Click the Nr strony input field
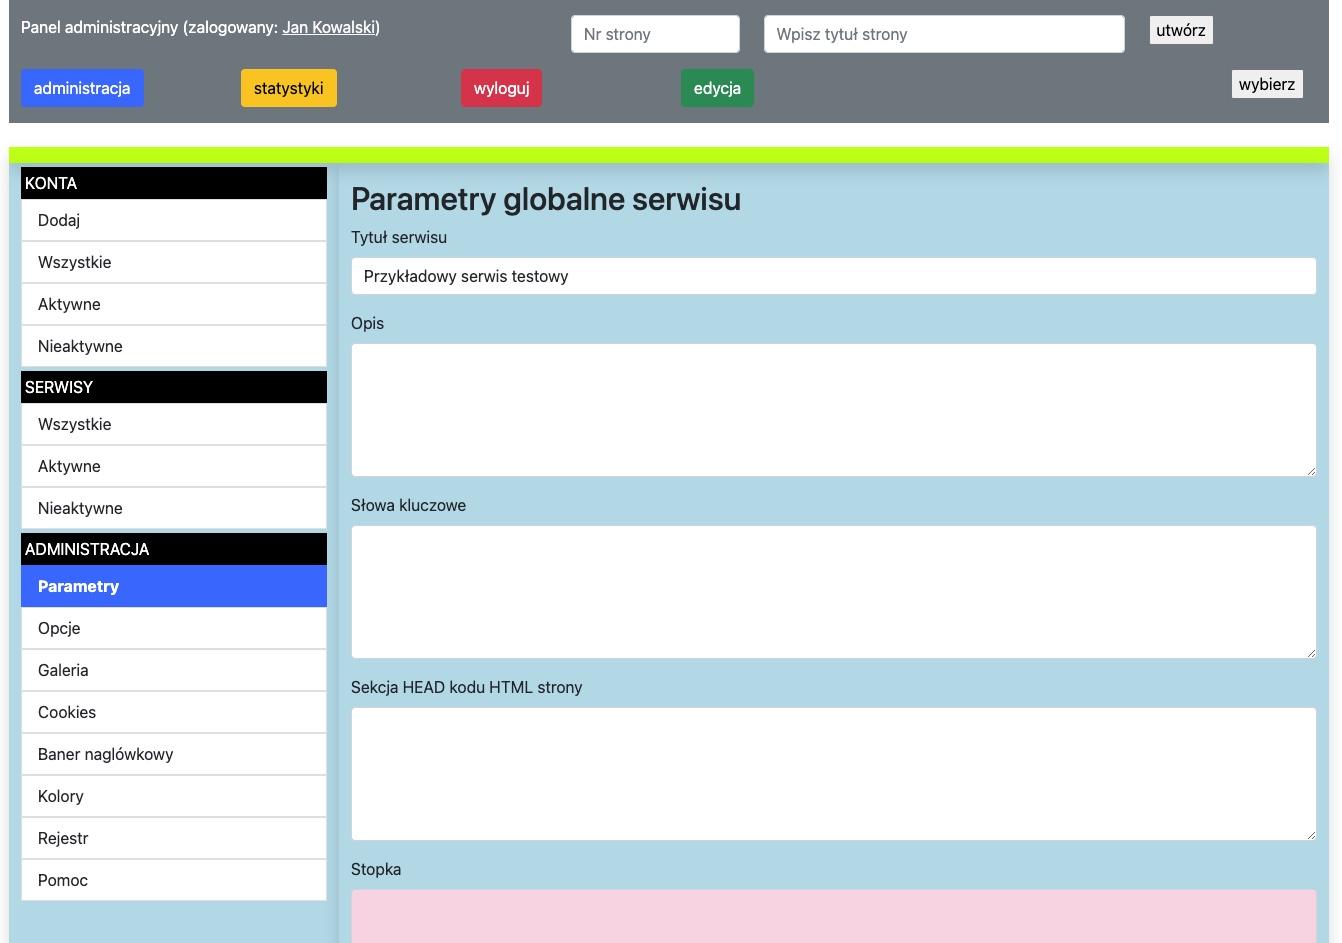Viewport: 1342px width, 943px height. click(x=654, y=34)
